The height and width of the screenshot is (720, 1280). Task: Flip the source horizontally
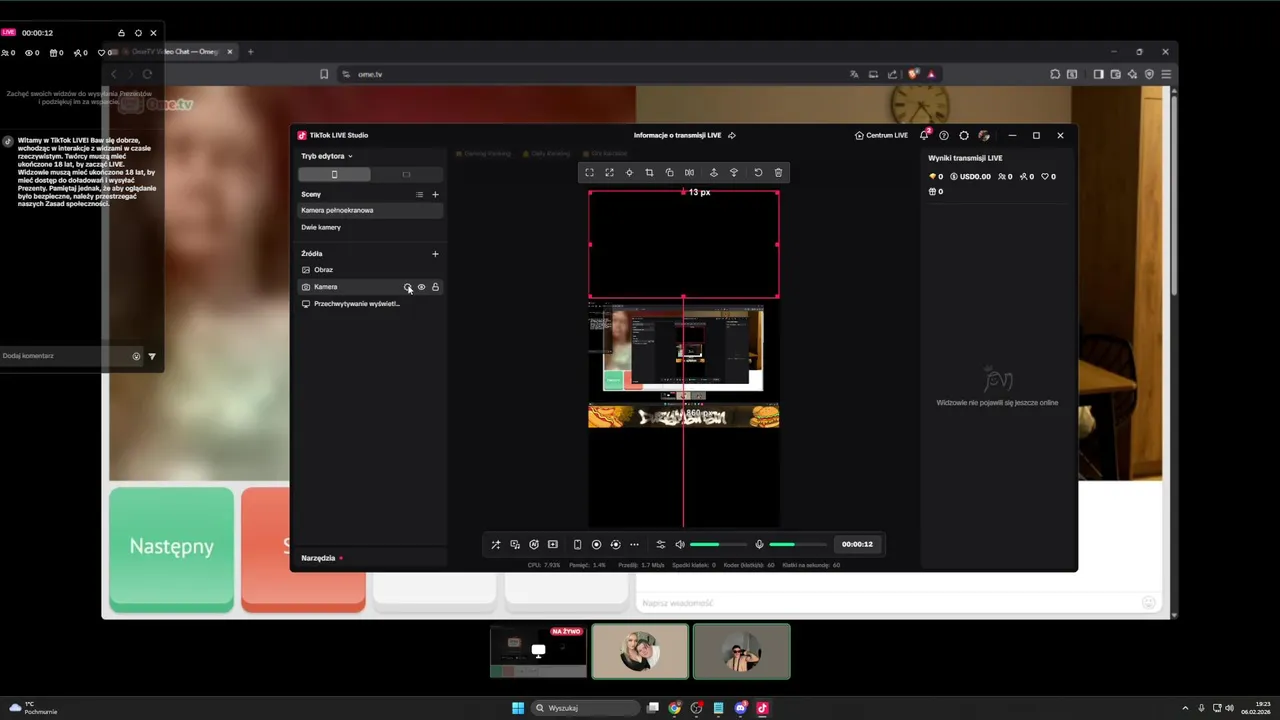[689, 173]
